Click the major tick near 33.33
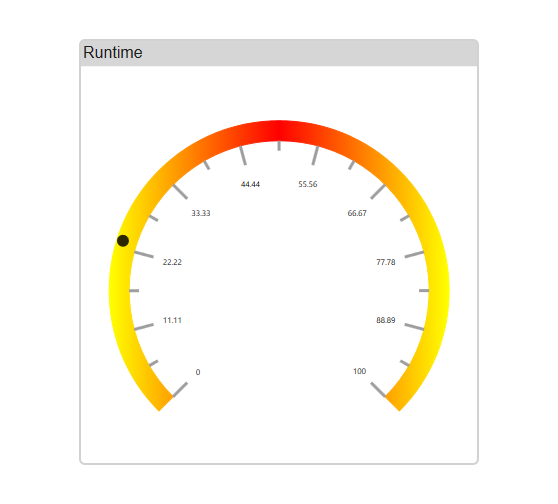 [x=180, y=191]
